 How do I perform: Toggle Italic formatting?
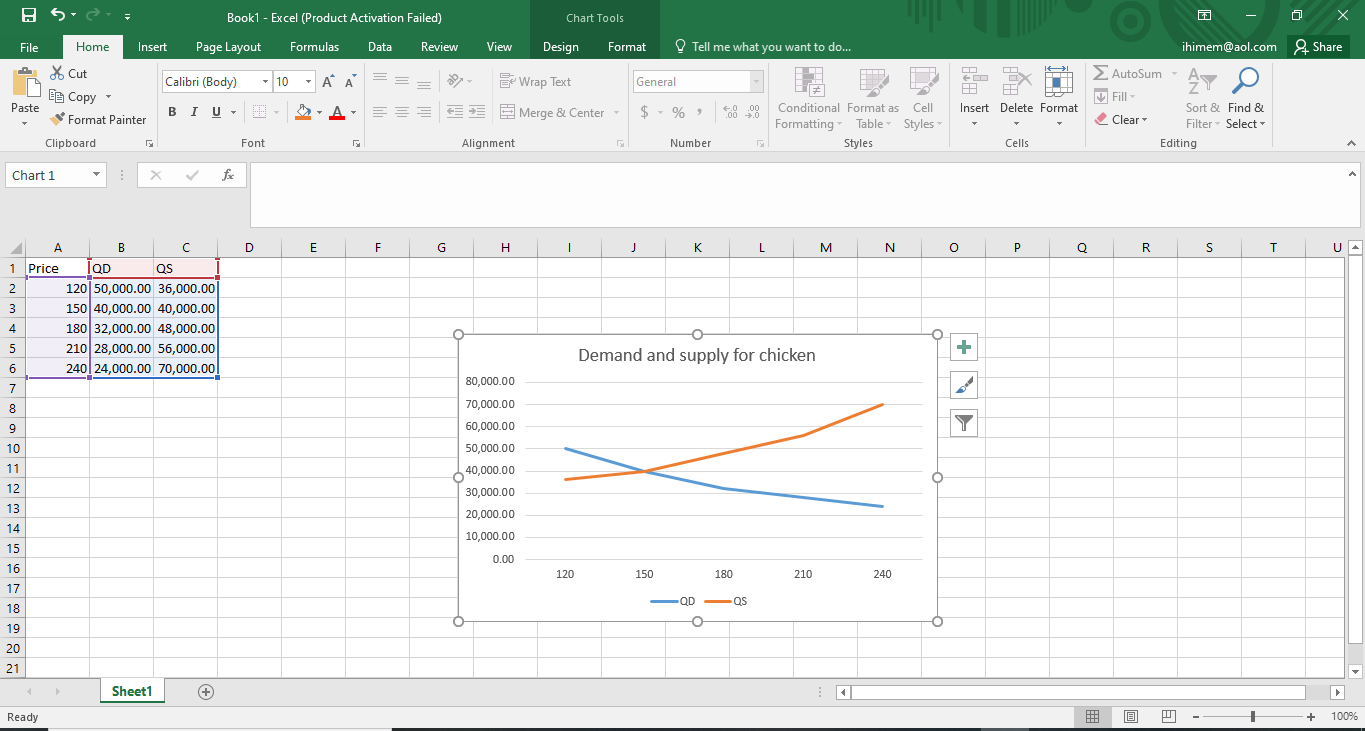[195, 112]
